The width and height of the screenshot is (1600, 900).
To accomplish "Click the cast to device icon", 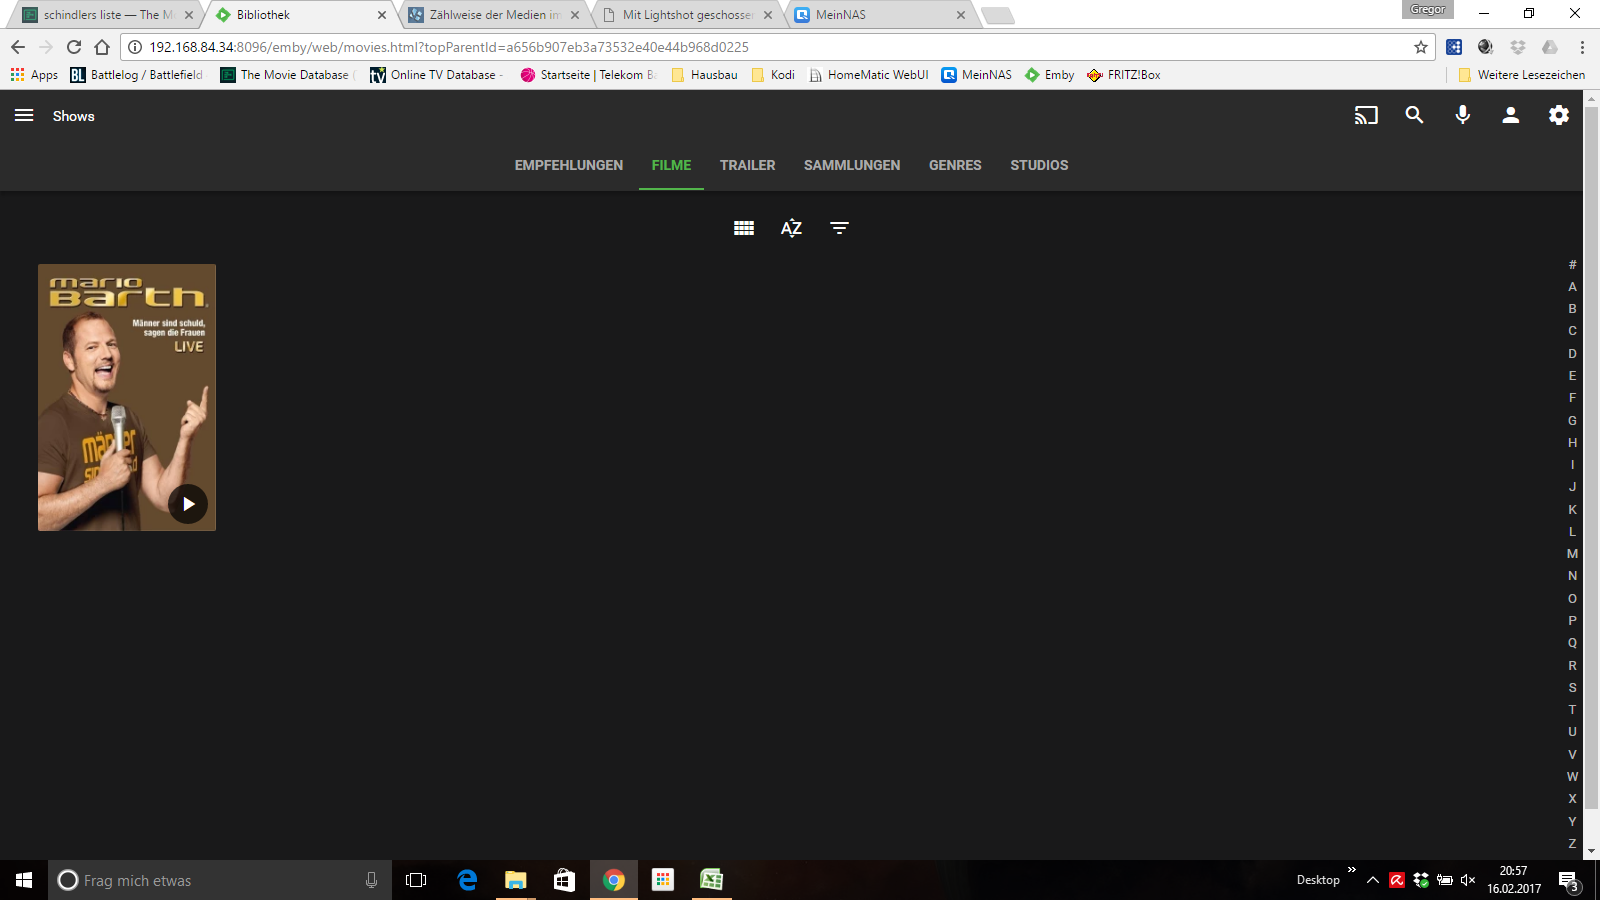I will pos(1366,116).
